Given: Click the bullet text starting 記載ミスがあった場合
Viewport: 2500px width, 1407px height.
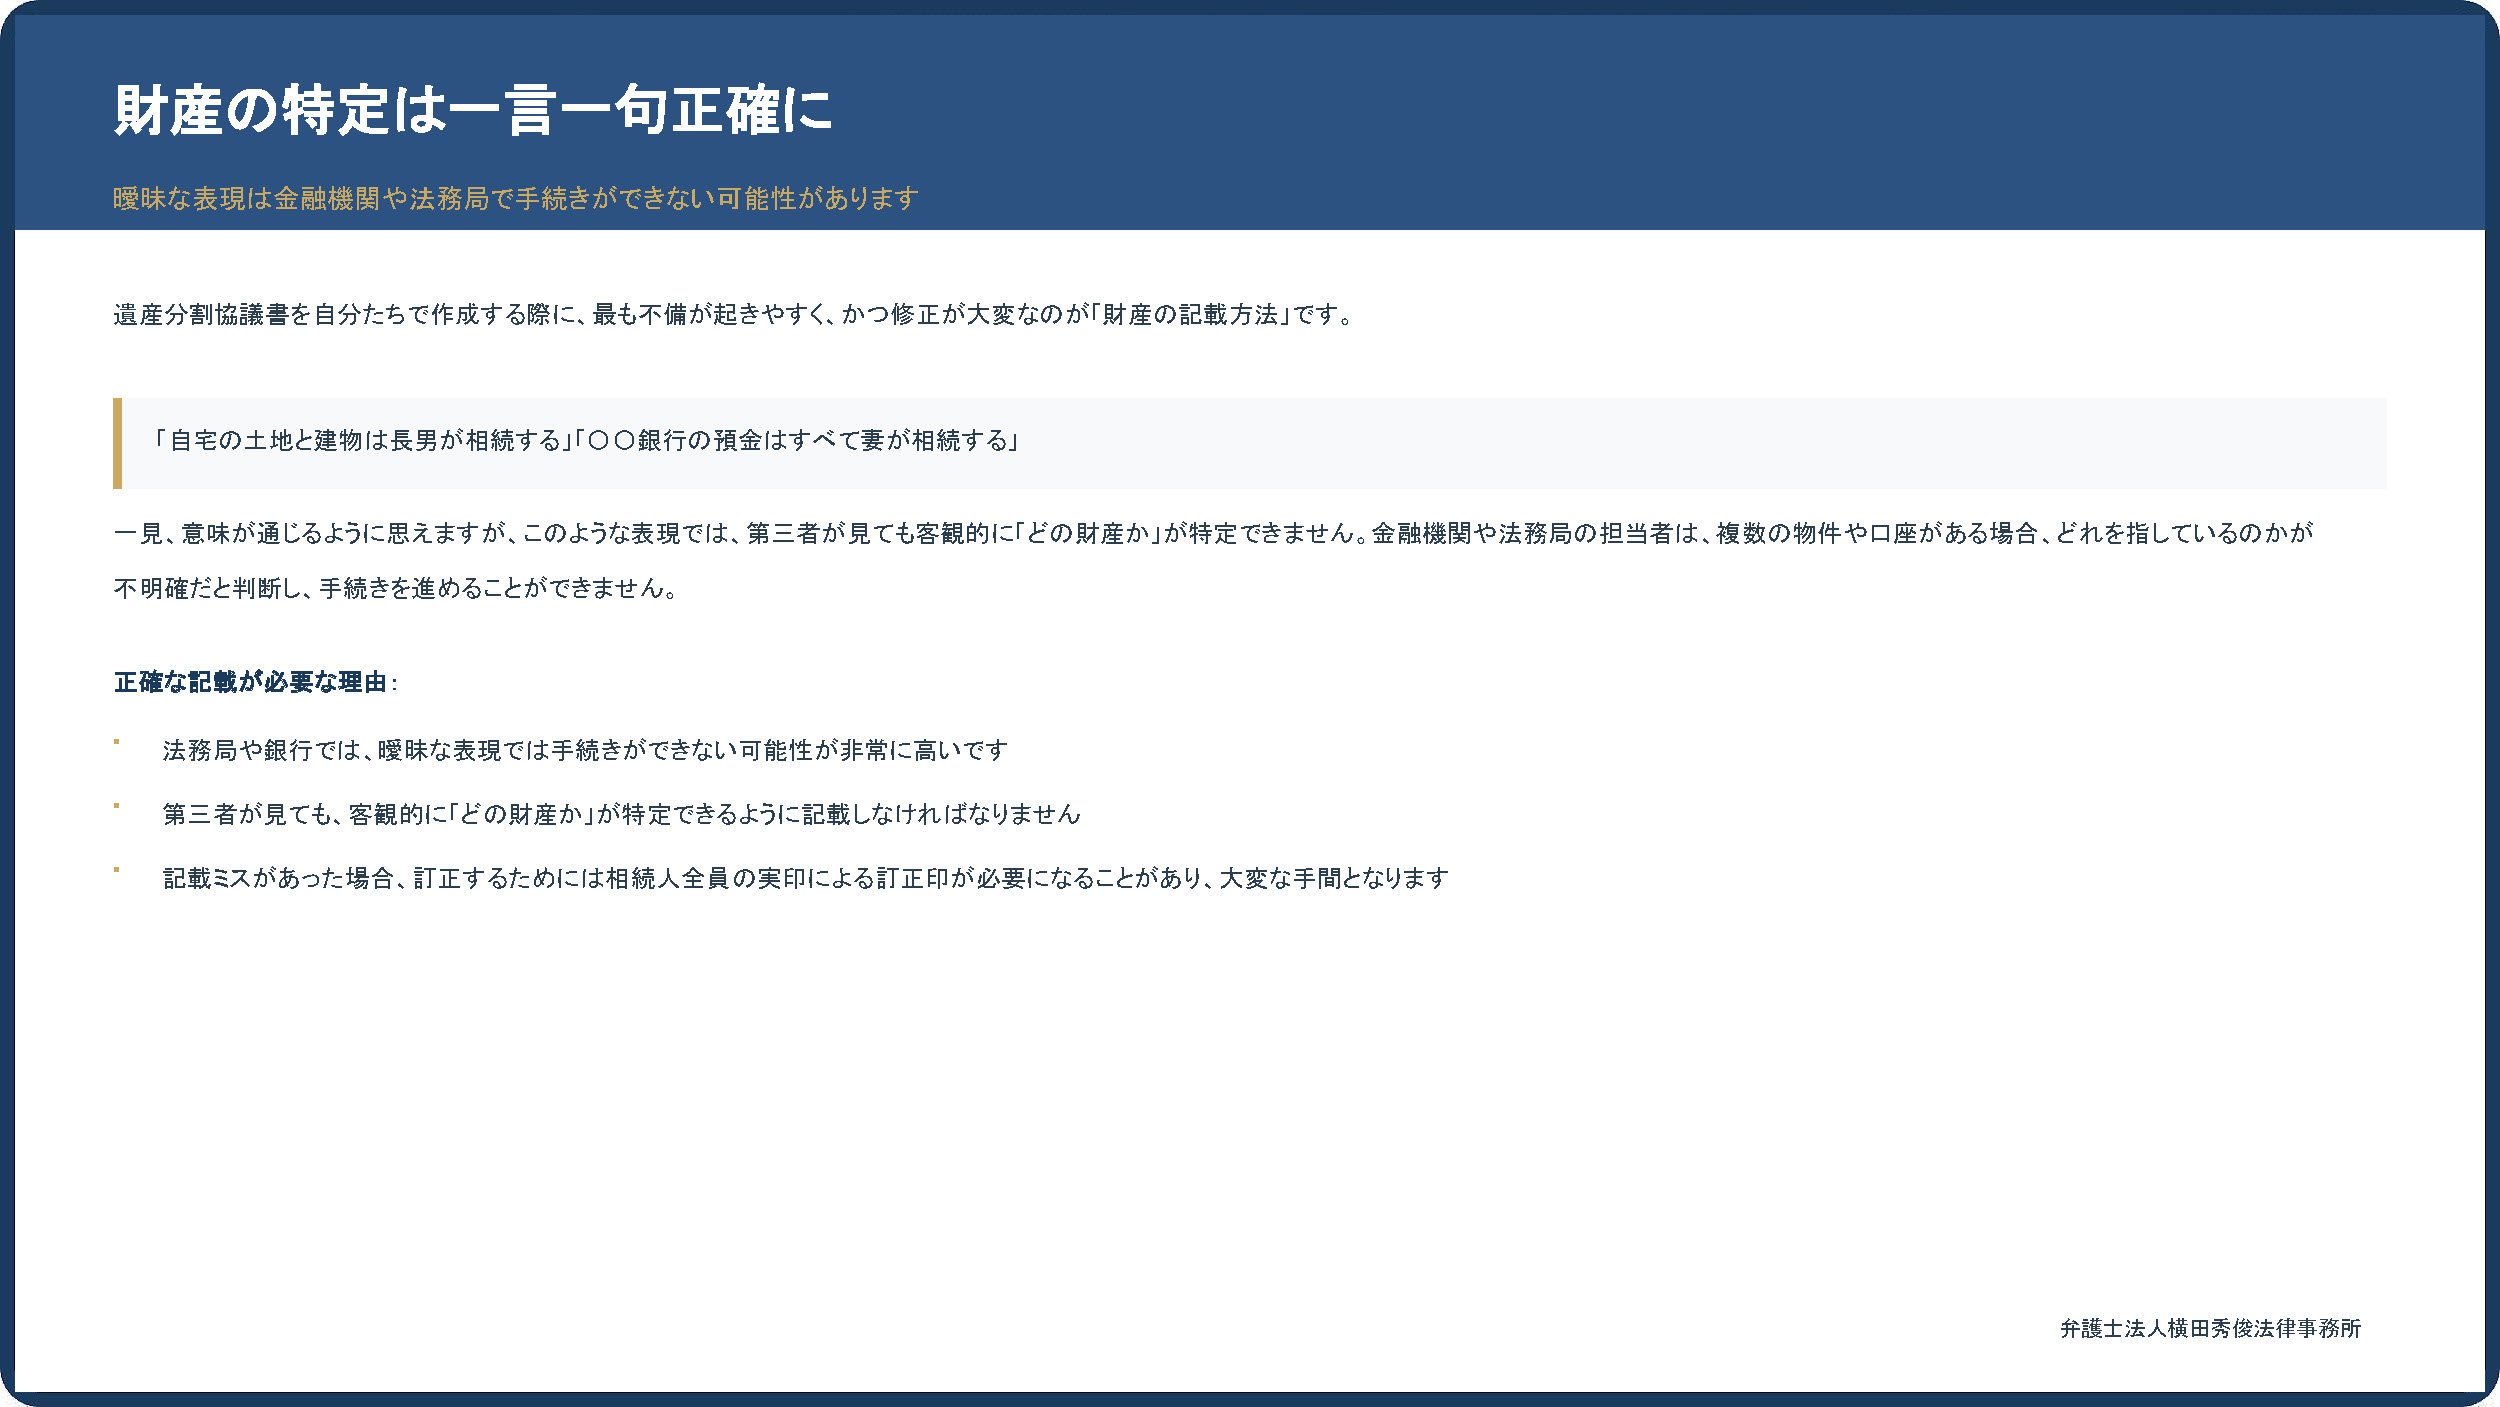Looking at the screenshot, I should (x=805, y=878).
